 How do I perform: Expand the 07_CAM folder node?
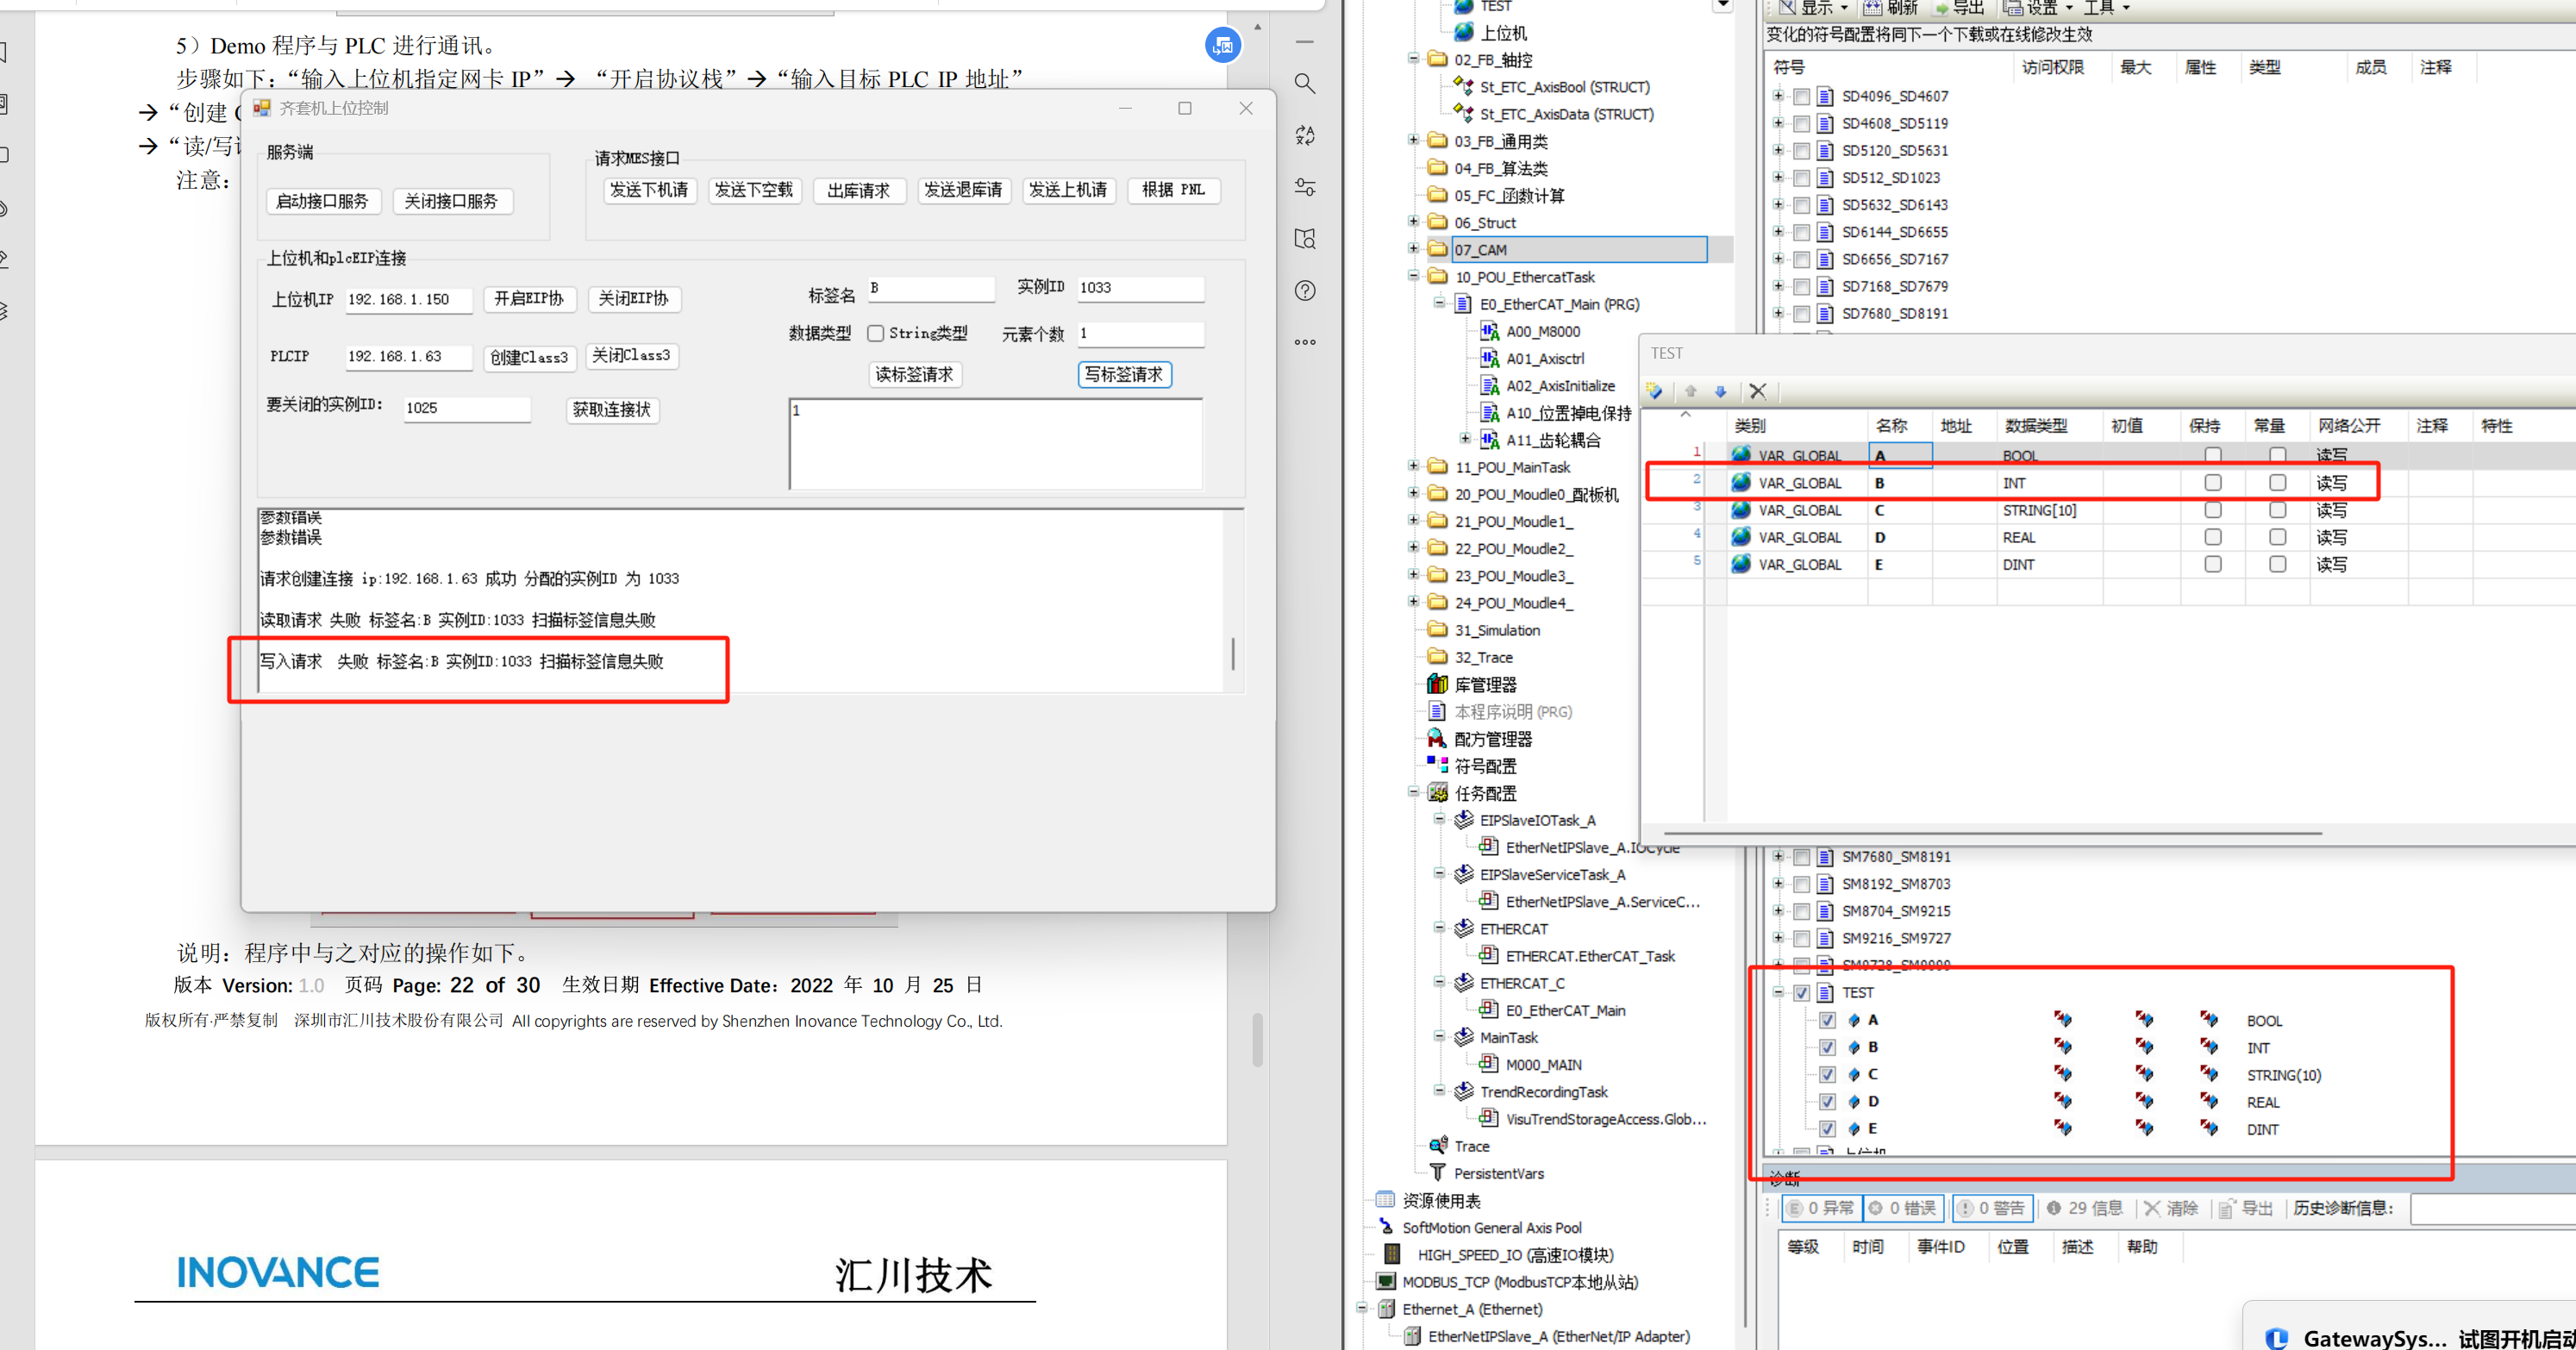click(1413, 249)
